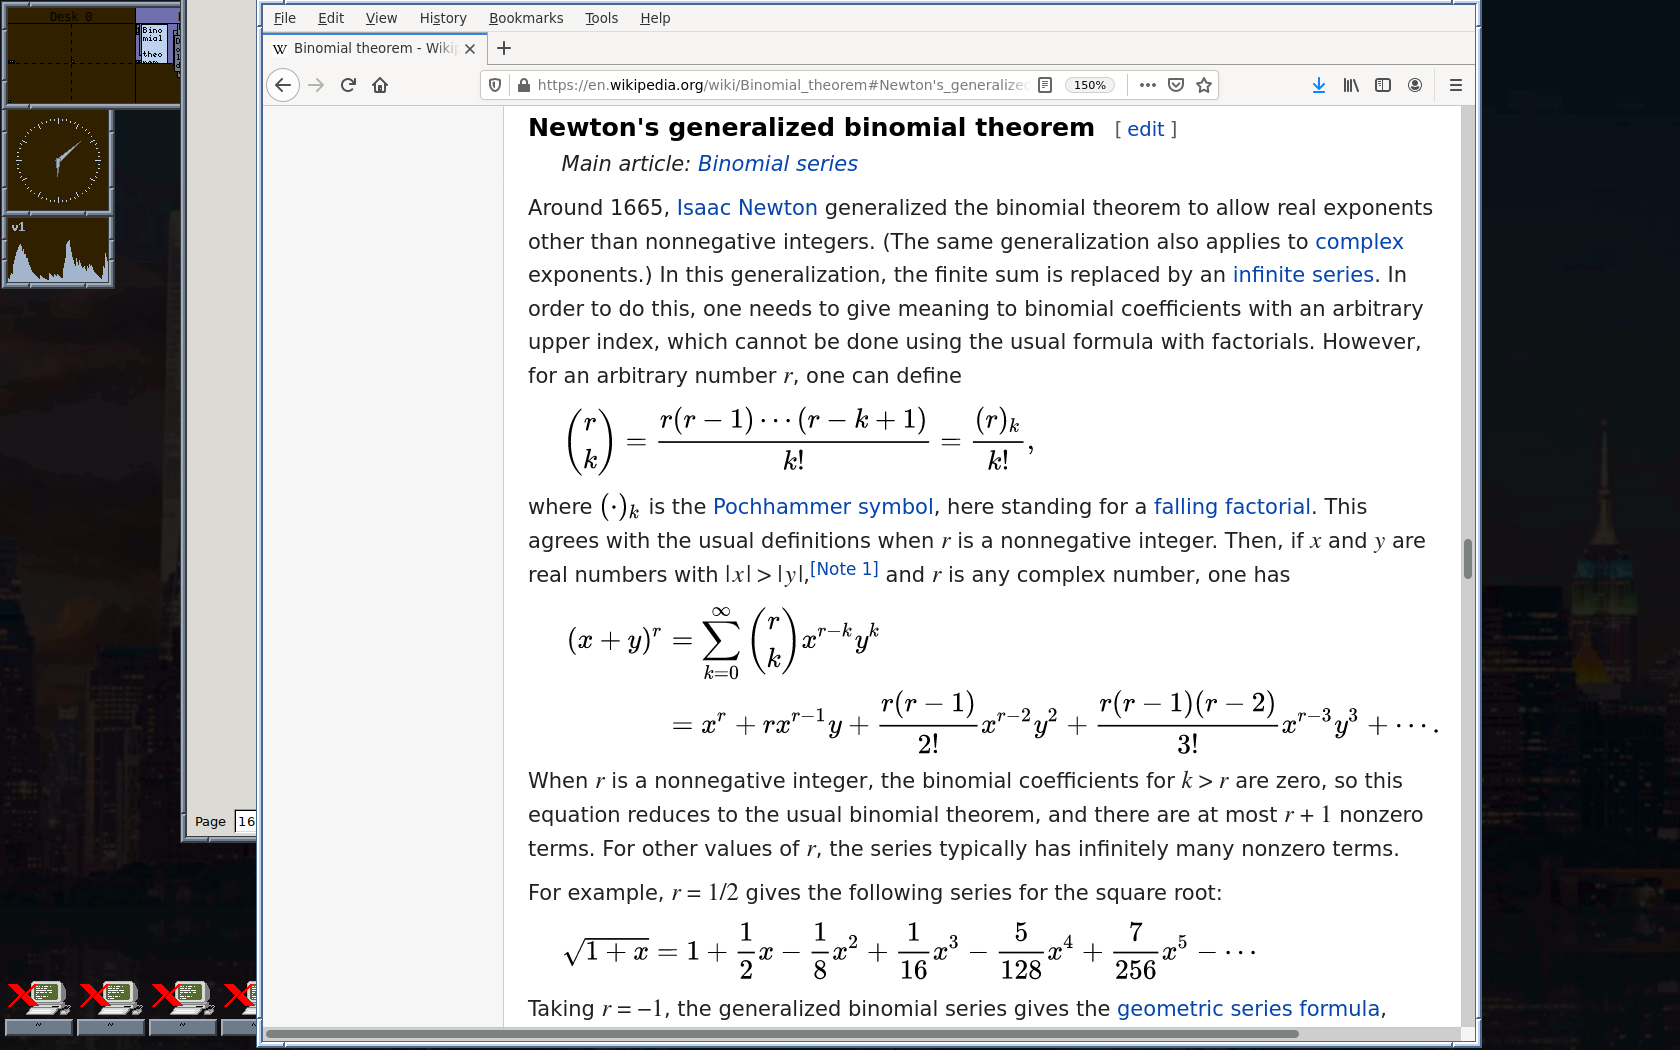Click the URL address bar field
This screenshot has height=1050, width=1680.
tap(780, 85)
